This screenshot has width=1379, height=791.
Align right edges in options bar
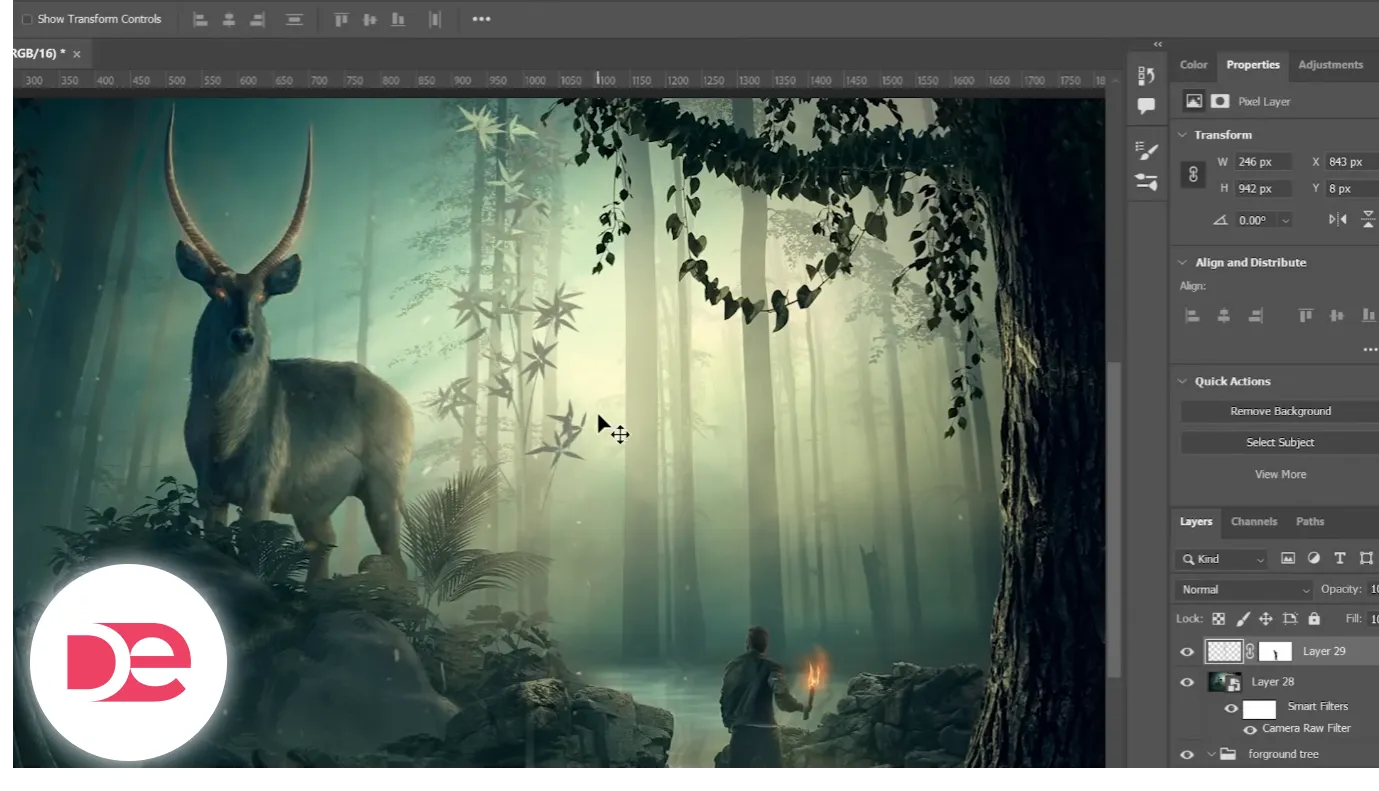[258, 19]
